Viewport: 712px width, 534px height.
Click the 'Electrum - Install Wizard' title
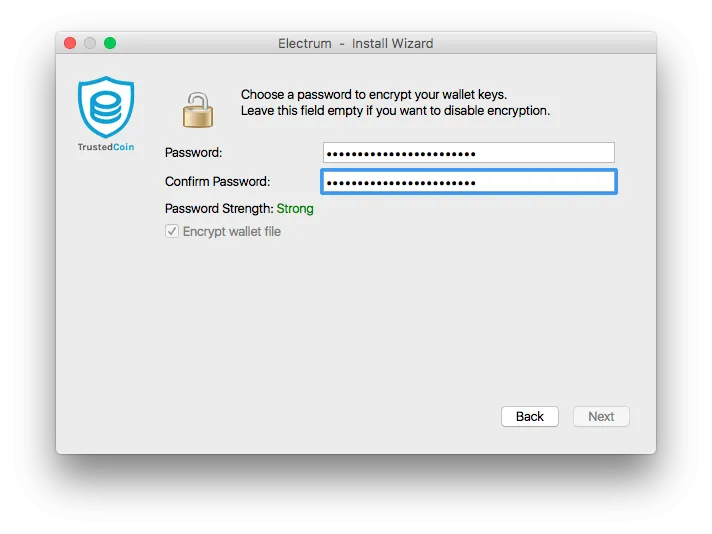coord(356,44)
